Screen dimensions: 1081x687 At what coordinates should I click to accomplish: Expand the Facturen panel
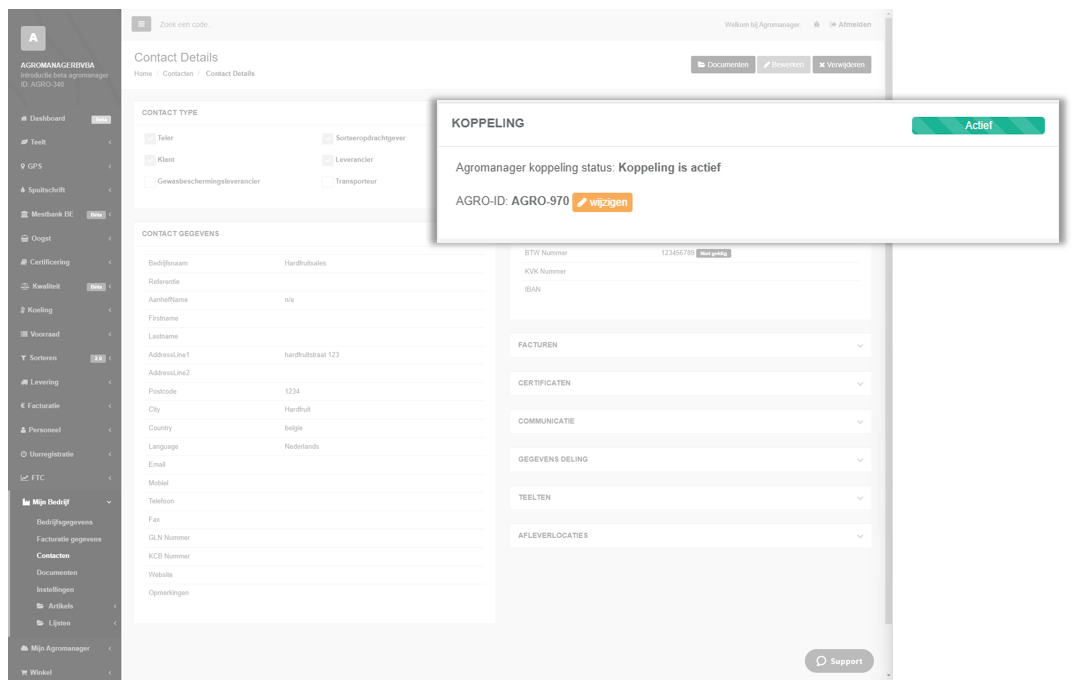tap(691, 345)
